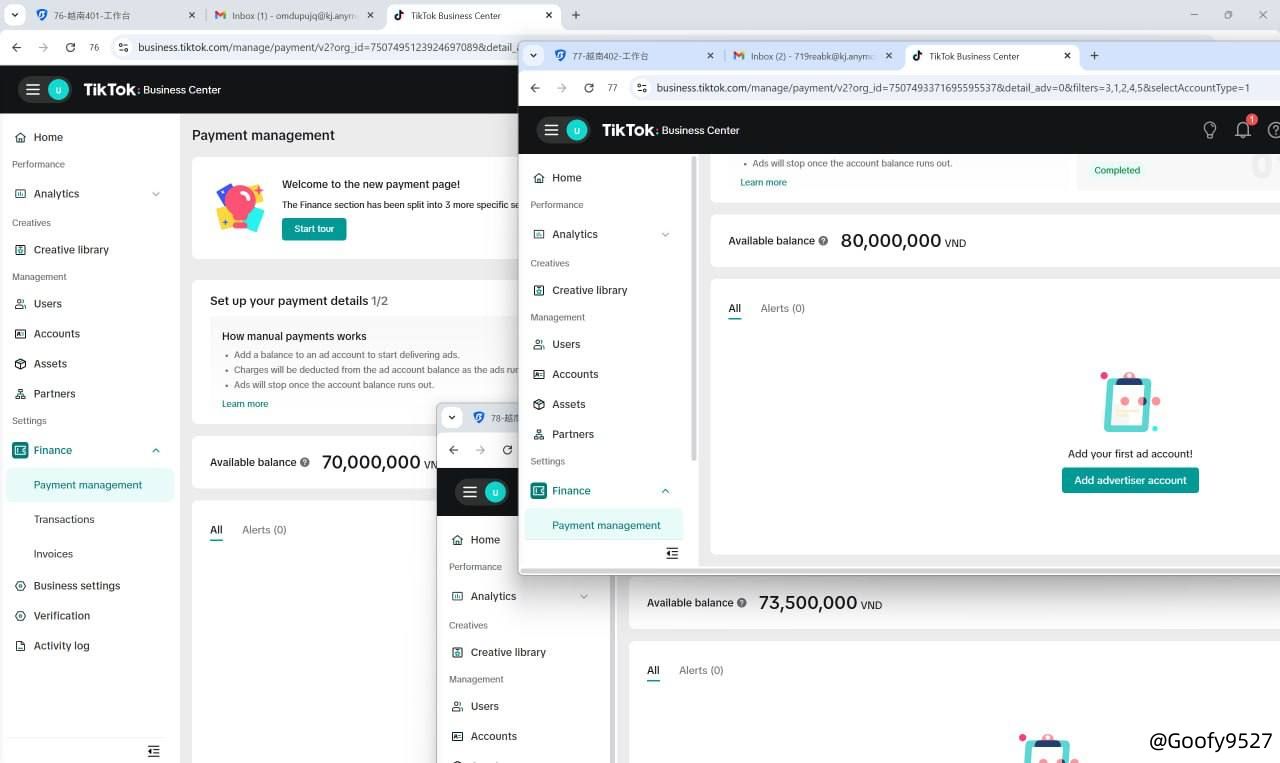Expand the Analytics chevron in window 78
This screenshot has width=1280, height=763.
584,596
